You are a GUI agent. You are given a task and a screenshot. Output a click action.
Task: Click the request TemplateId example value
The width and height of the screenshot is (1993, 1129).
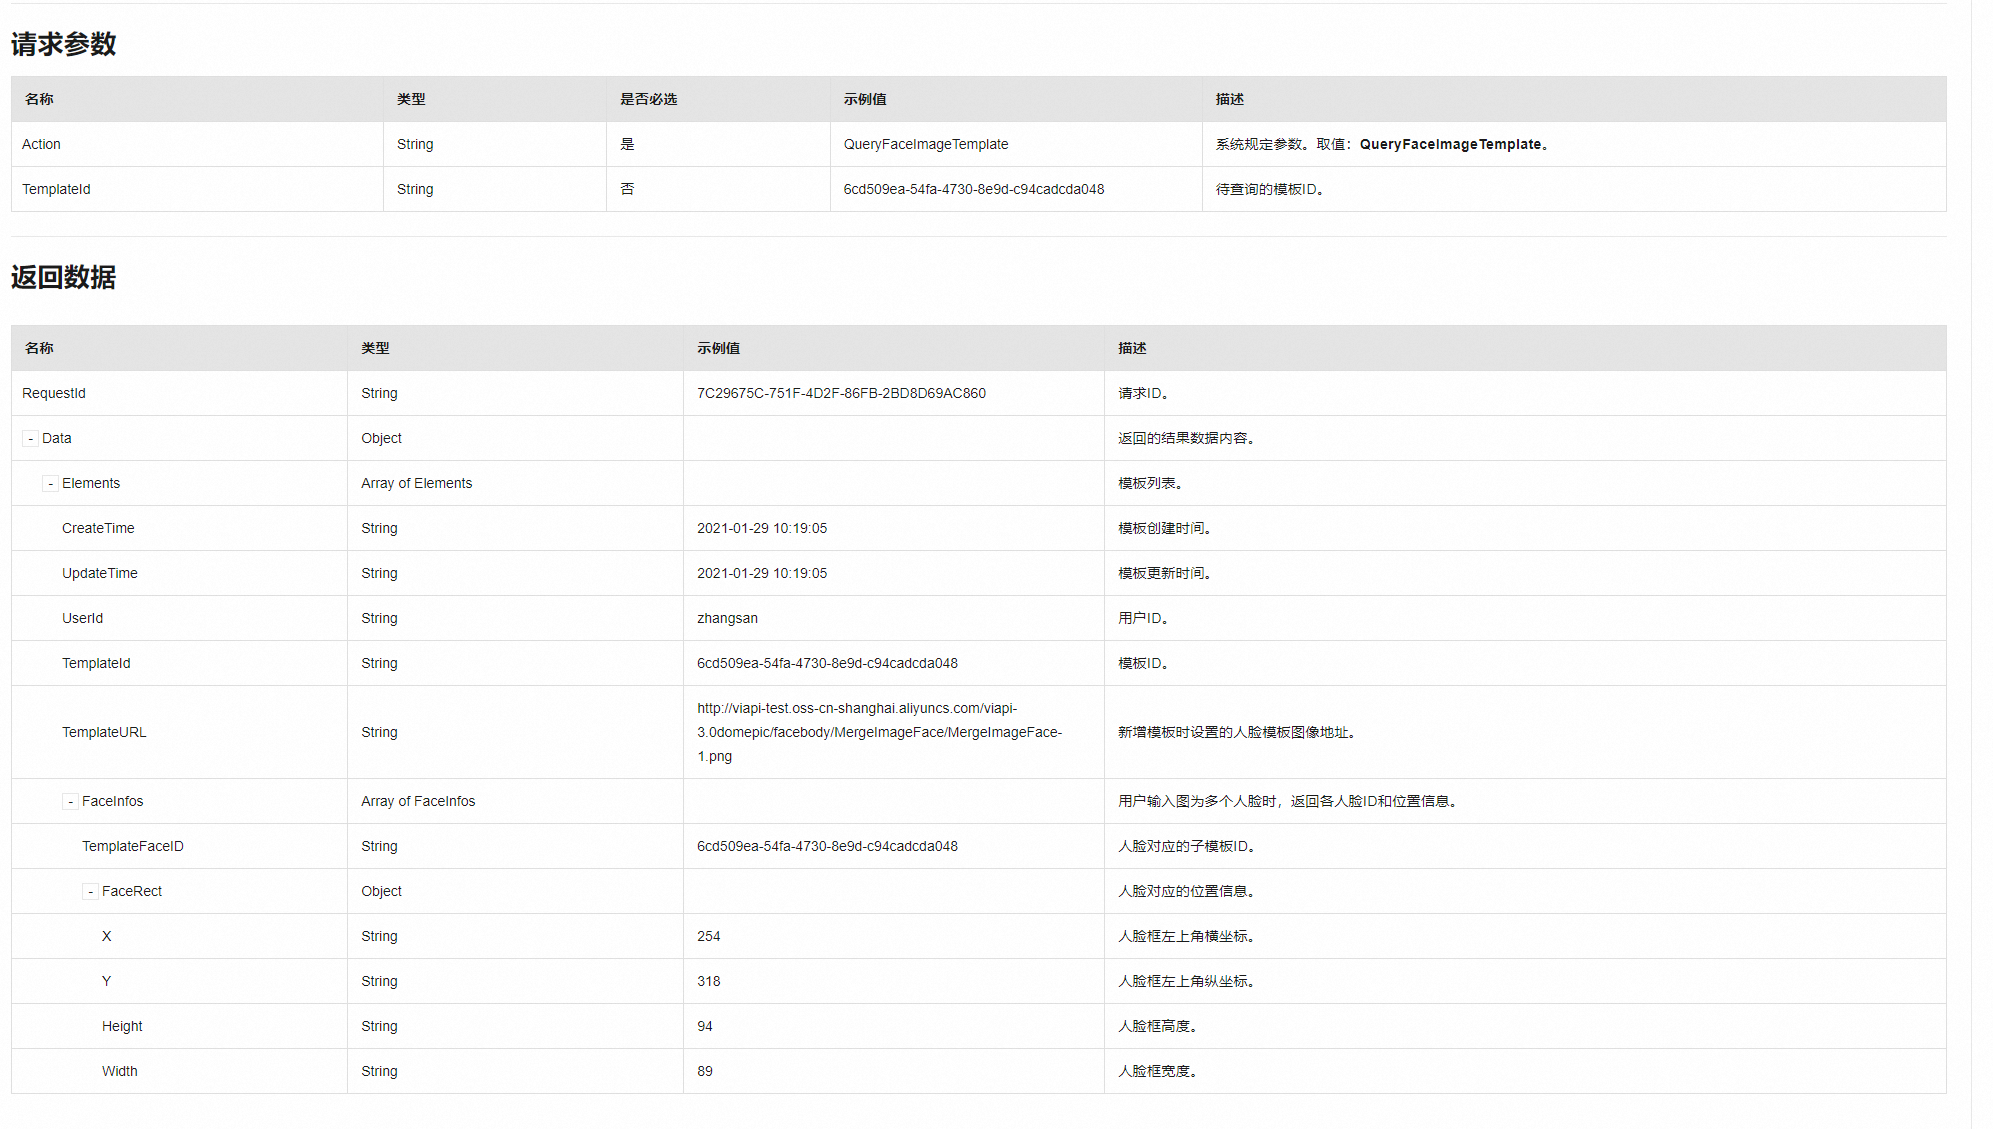[x=974, y=189]
